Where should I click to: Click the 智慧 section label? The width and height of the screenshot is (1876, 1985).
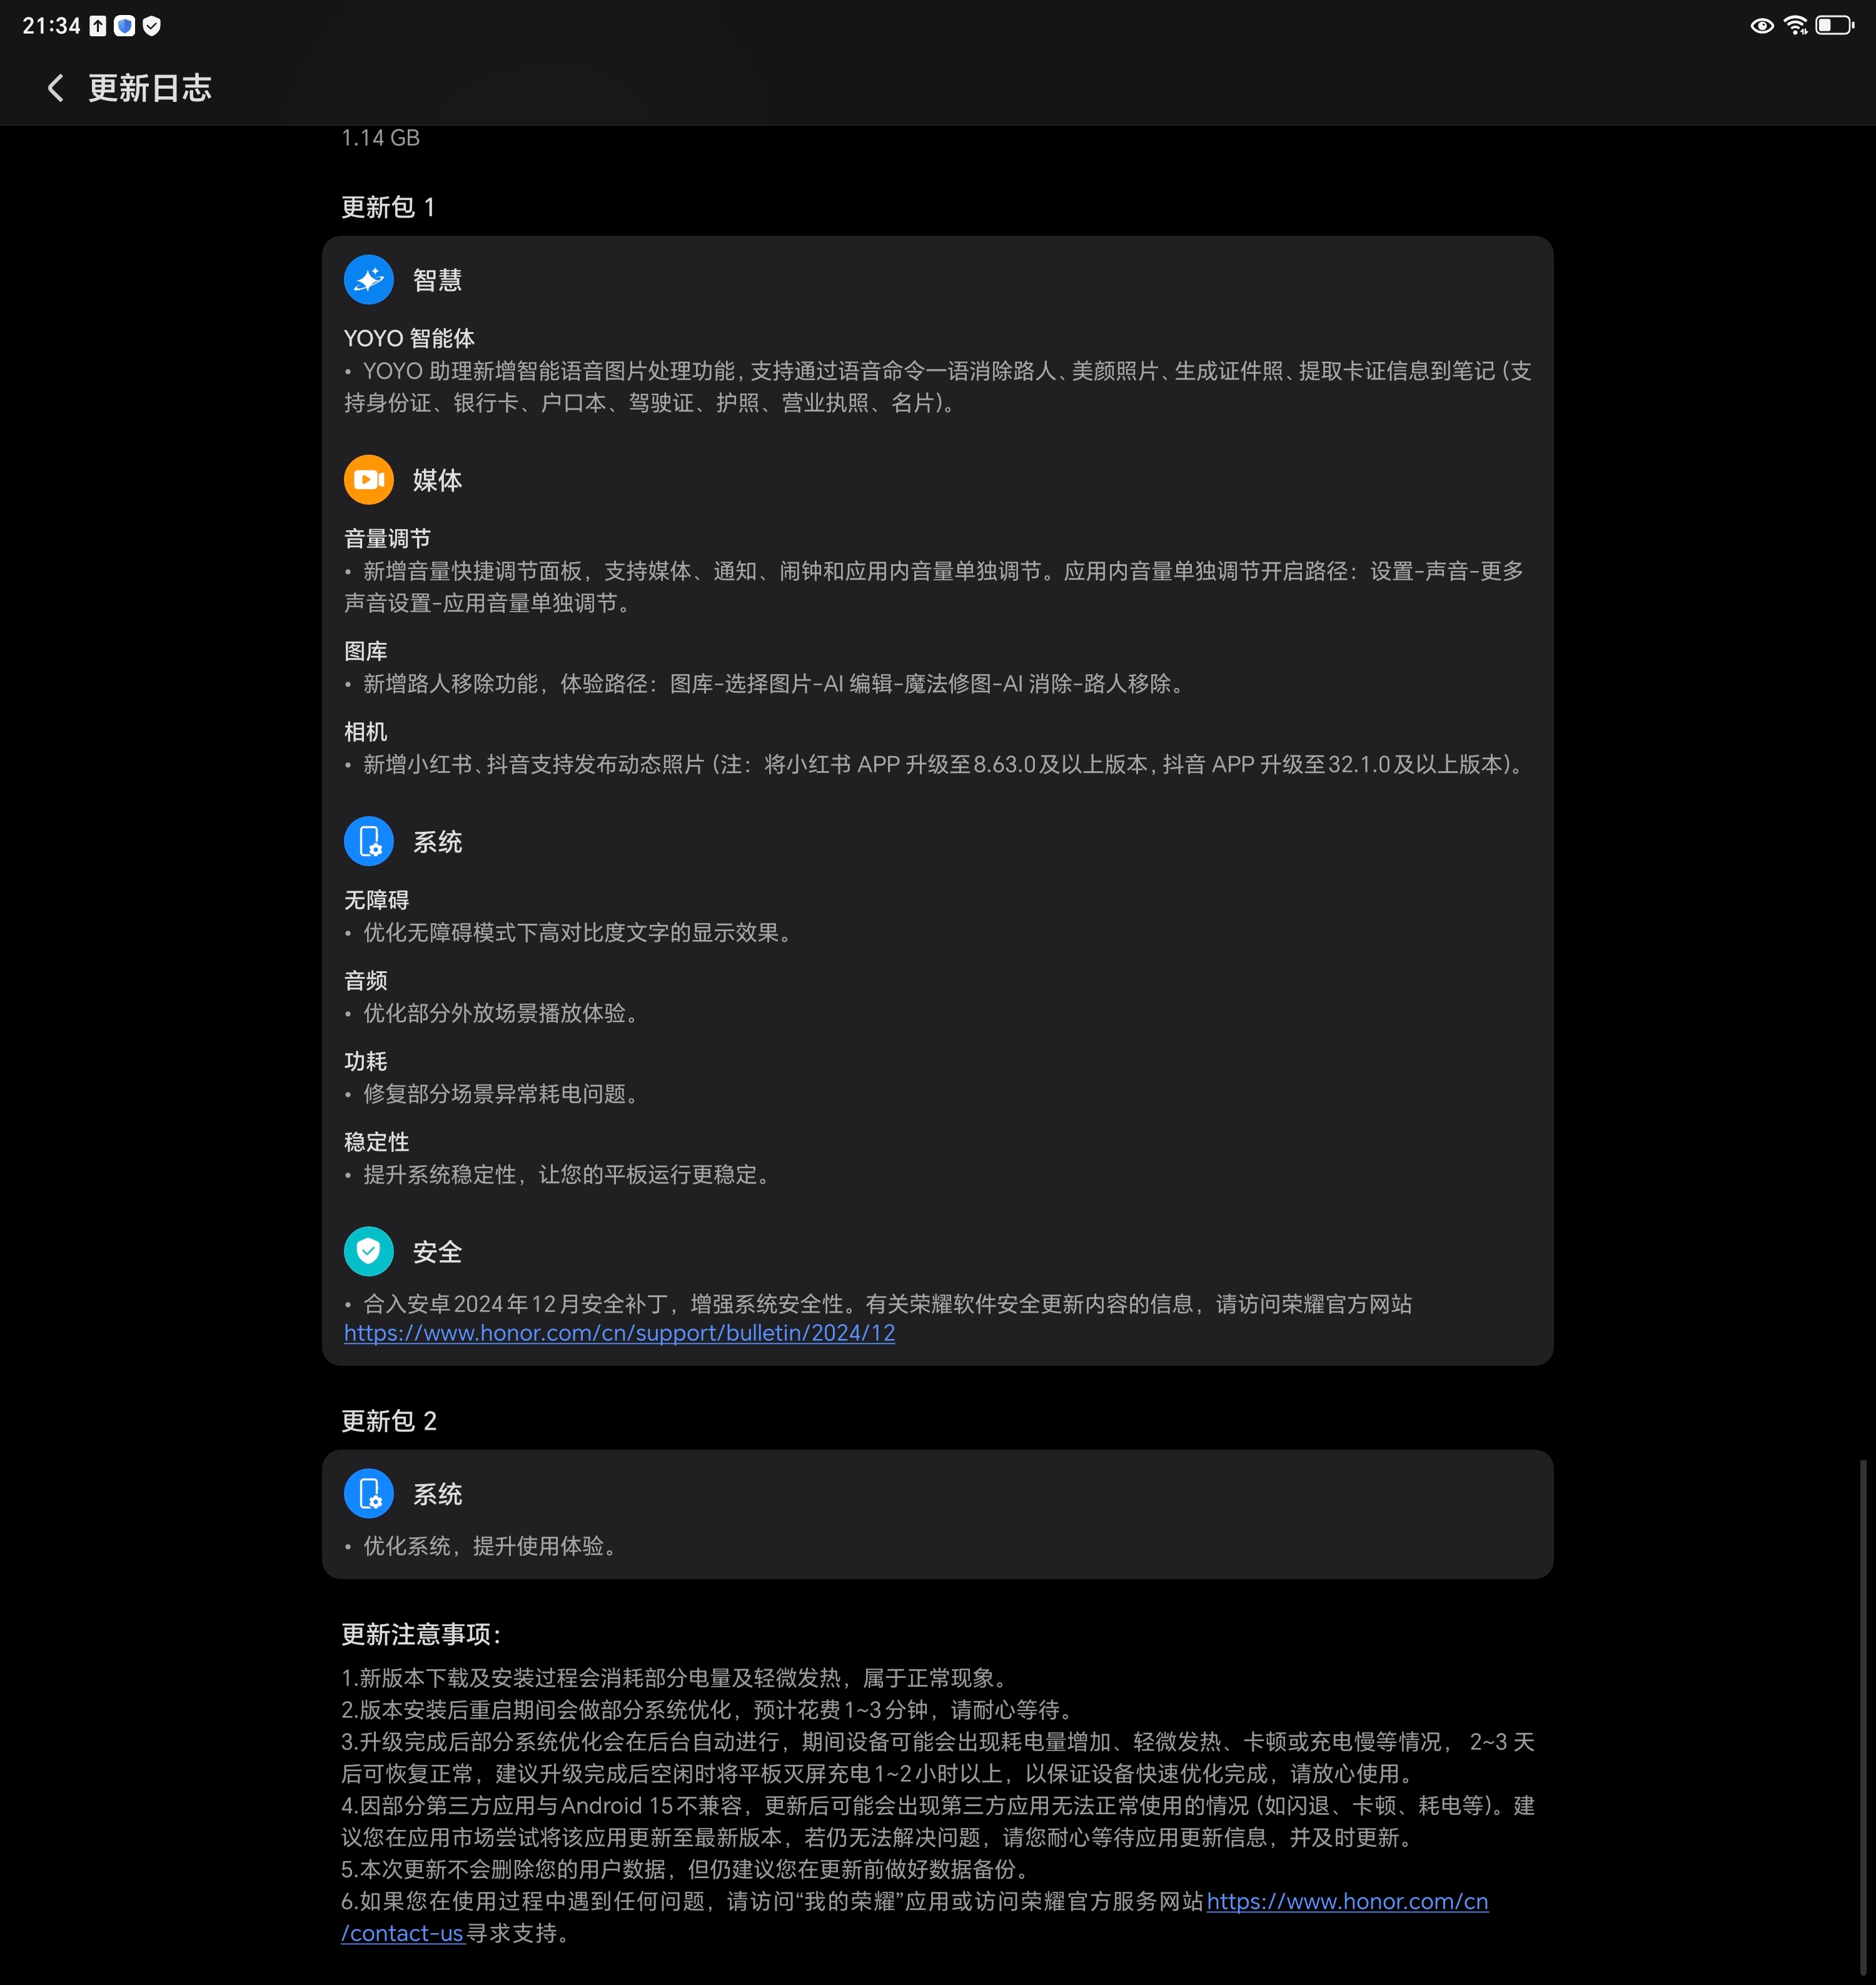click(x=437, y=280)
